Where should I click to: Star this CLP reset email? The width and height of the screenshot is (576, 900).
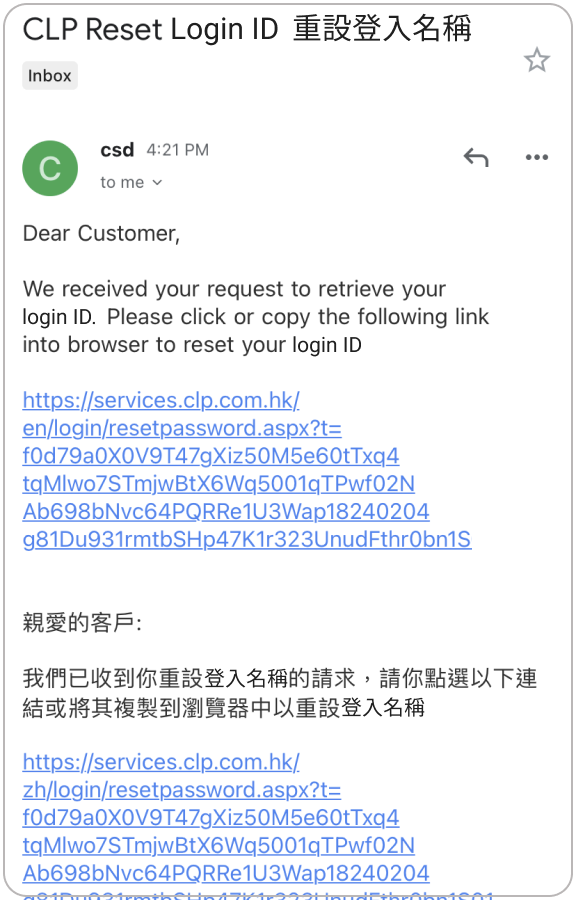click(536, 60)
